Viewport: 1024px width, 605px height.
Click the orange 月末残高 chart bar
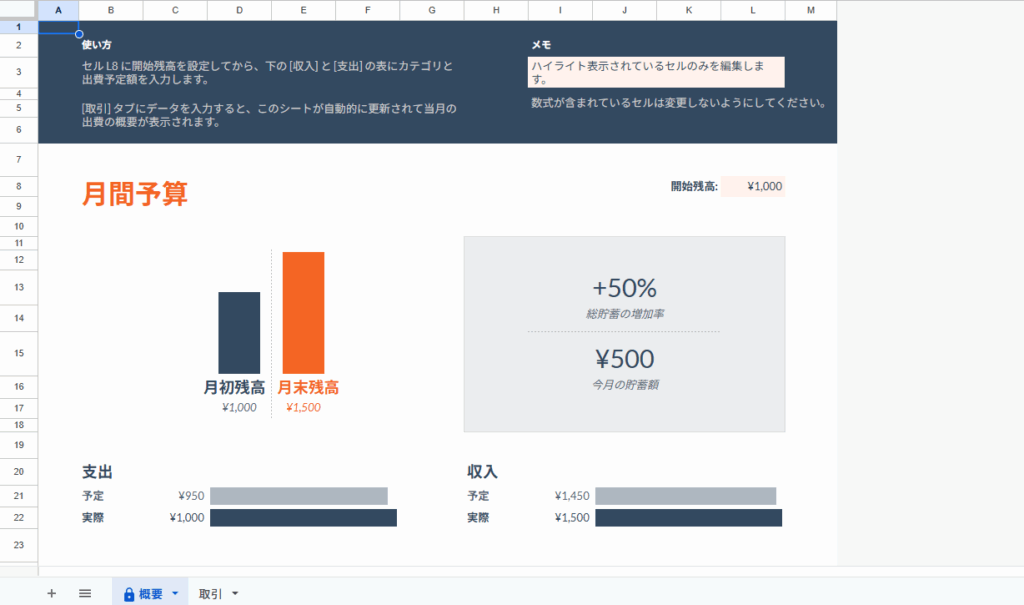coord(303,312)
